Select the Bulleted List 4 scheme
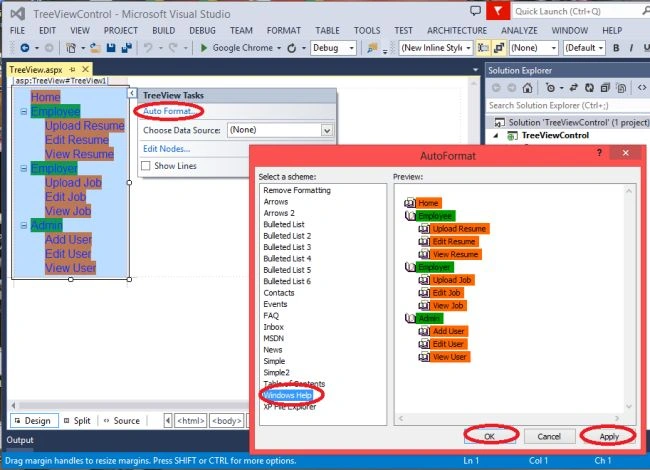650x470 pixels. click(x=287, y=259)
